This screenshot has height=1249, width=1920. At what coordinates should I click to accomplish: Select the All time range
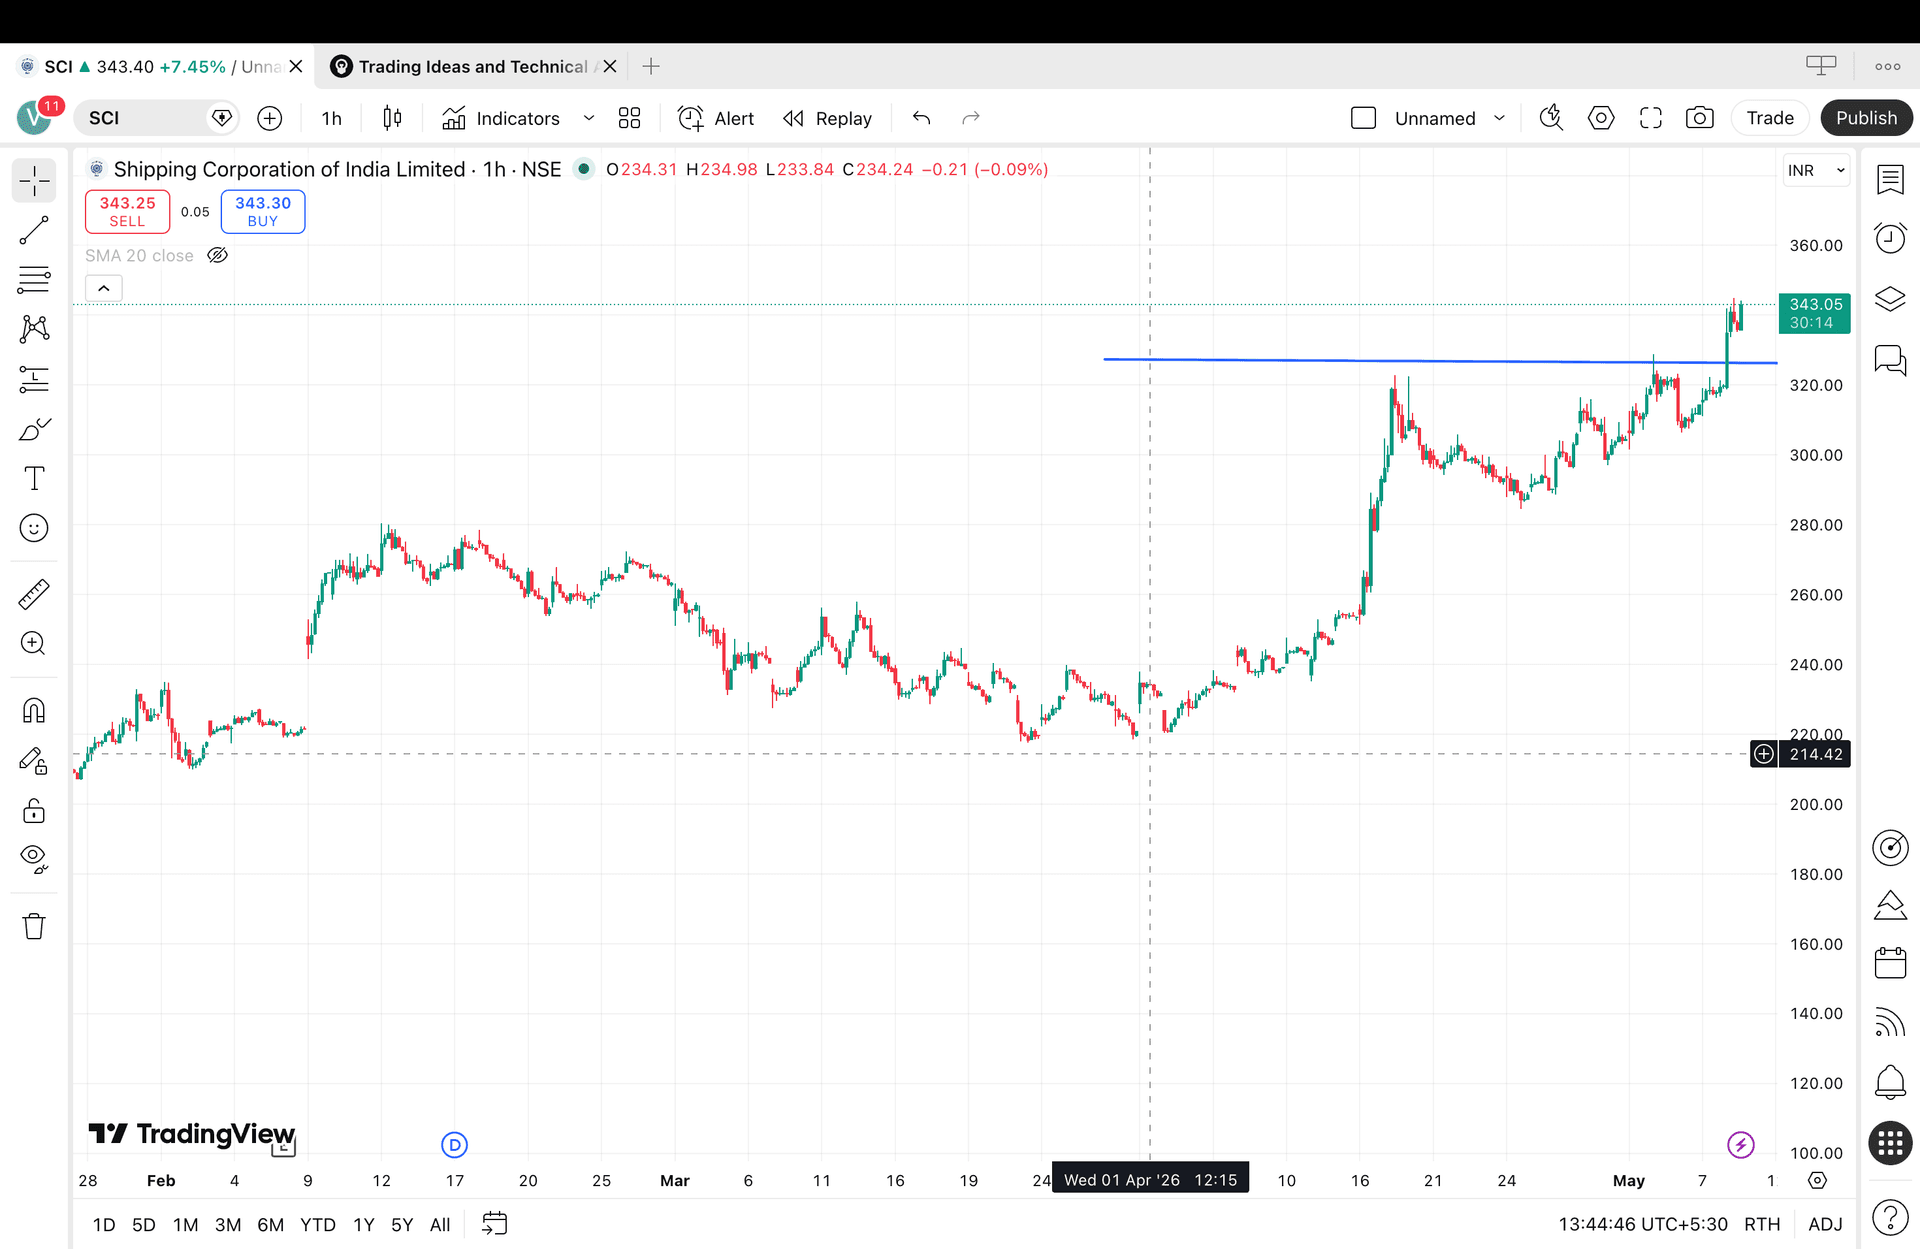[440, 1224]
